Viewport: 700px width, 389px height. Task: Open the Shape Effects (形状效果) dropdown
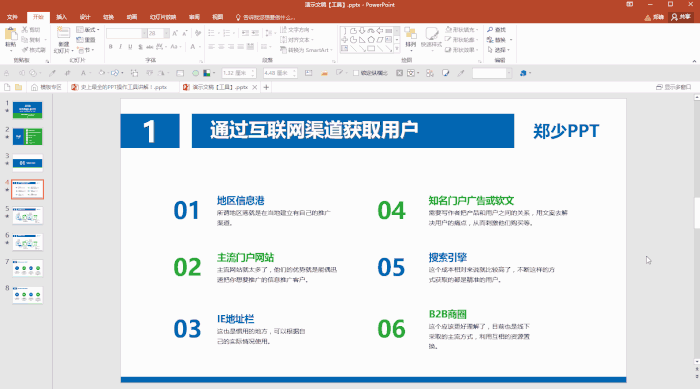462,50
